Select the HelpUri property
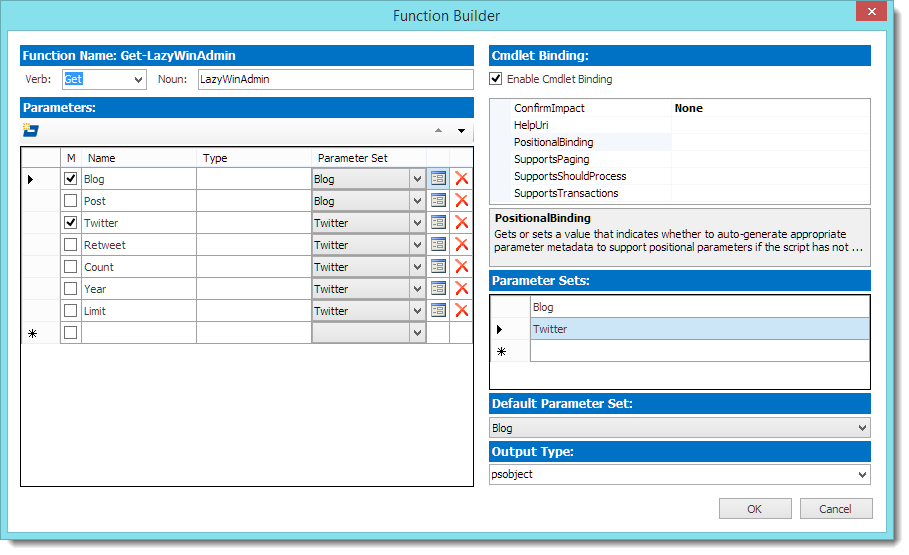This screenshot has height=555, width=909. (531, 125)
